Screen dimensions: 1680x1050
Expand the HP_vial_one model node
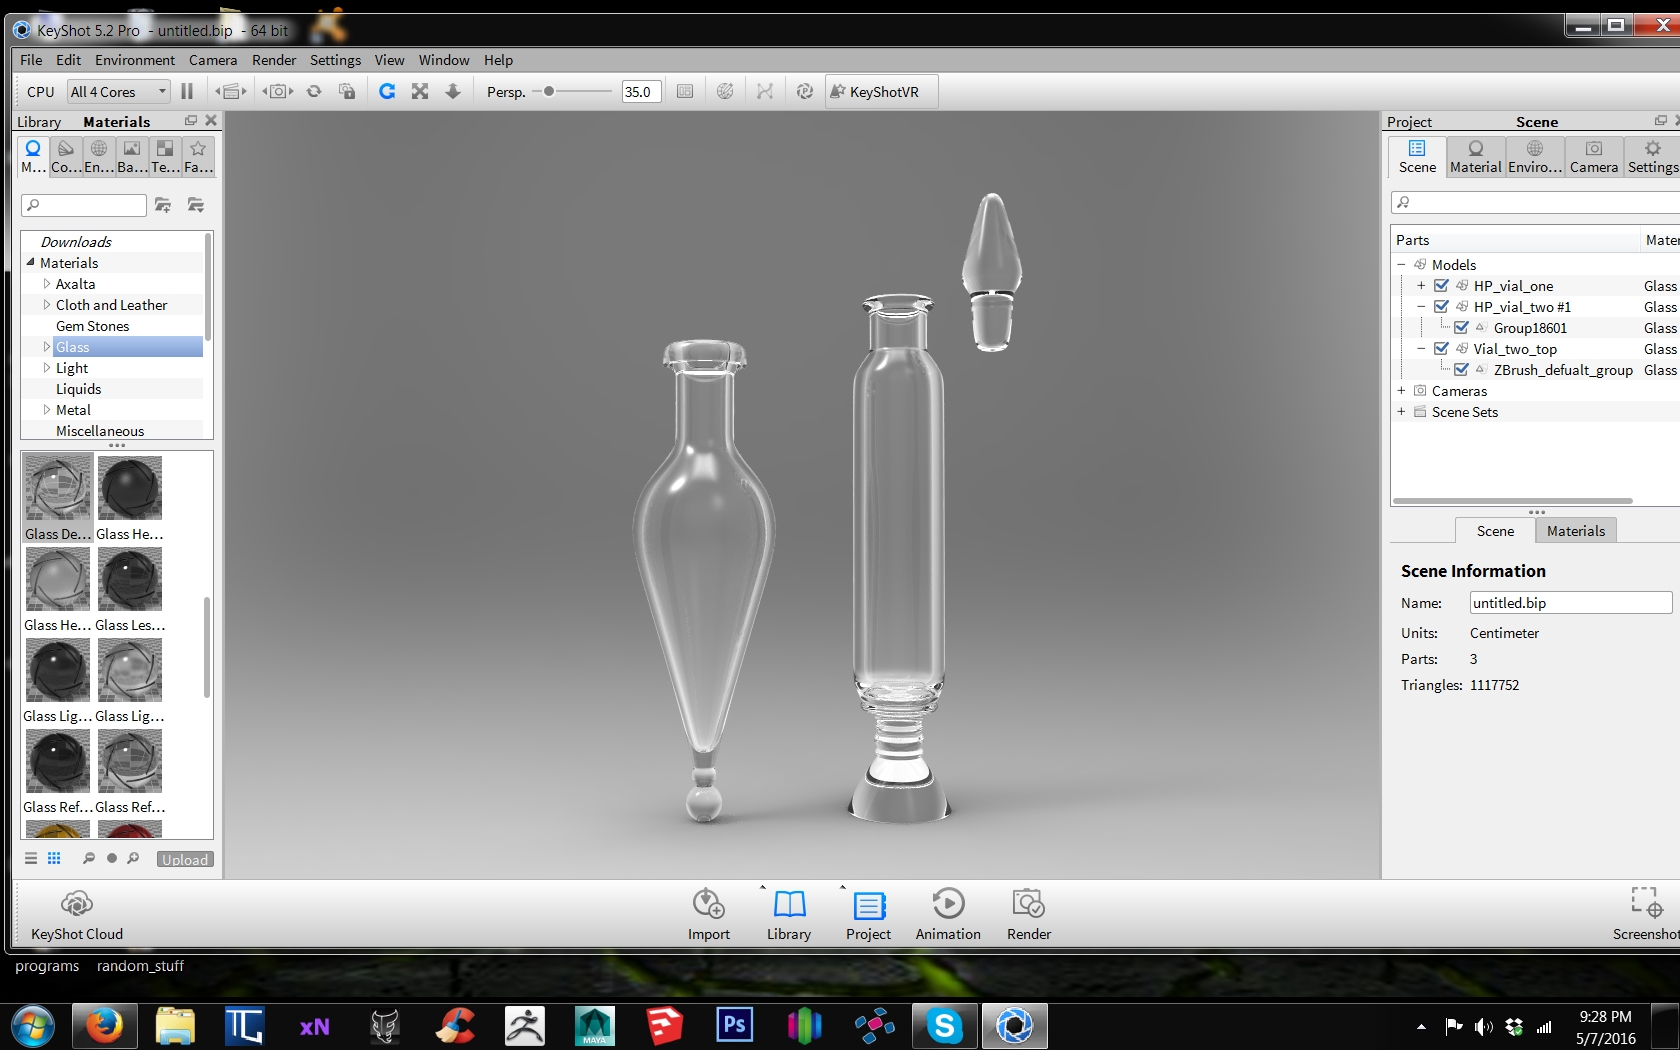tap(1421, 286)
